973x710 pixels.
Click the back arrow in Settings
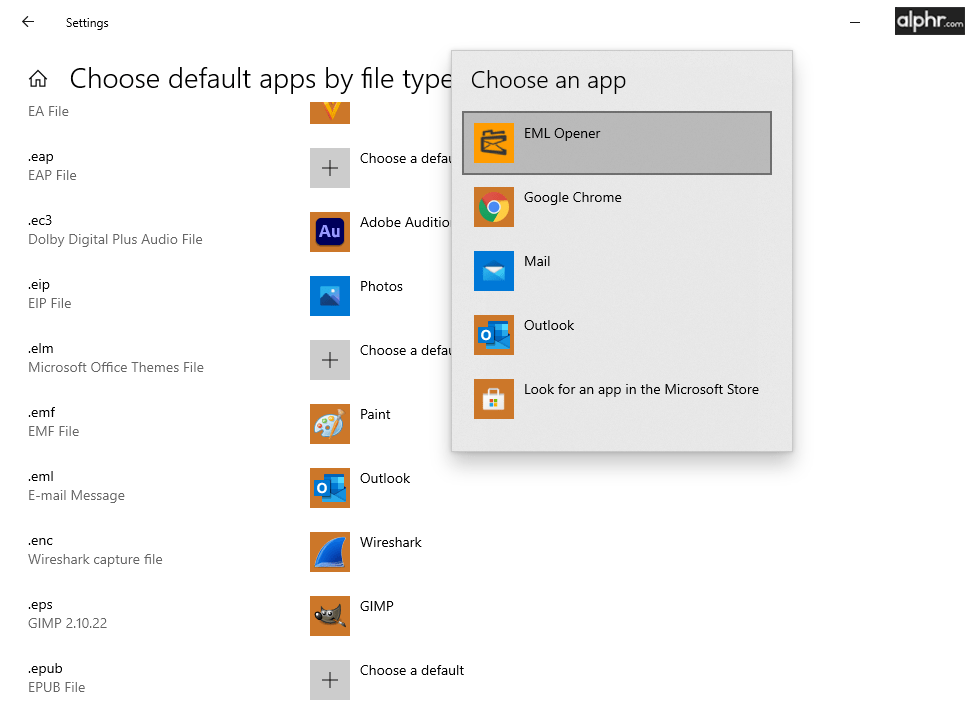tap(28, 22)
